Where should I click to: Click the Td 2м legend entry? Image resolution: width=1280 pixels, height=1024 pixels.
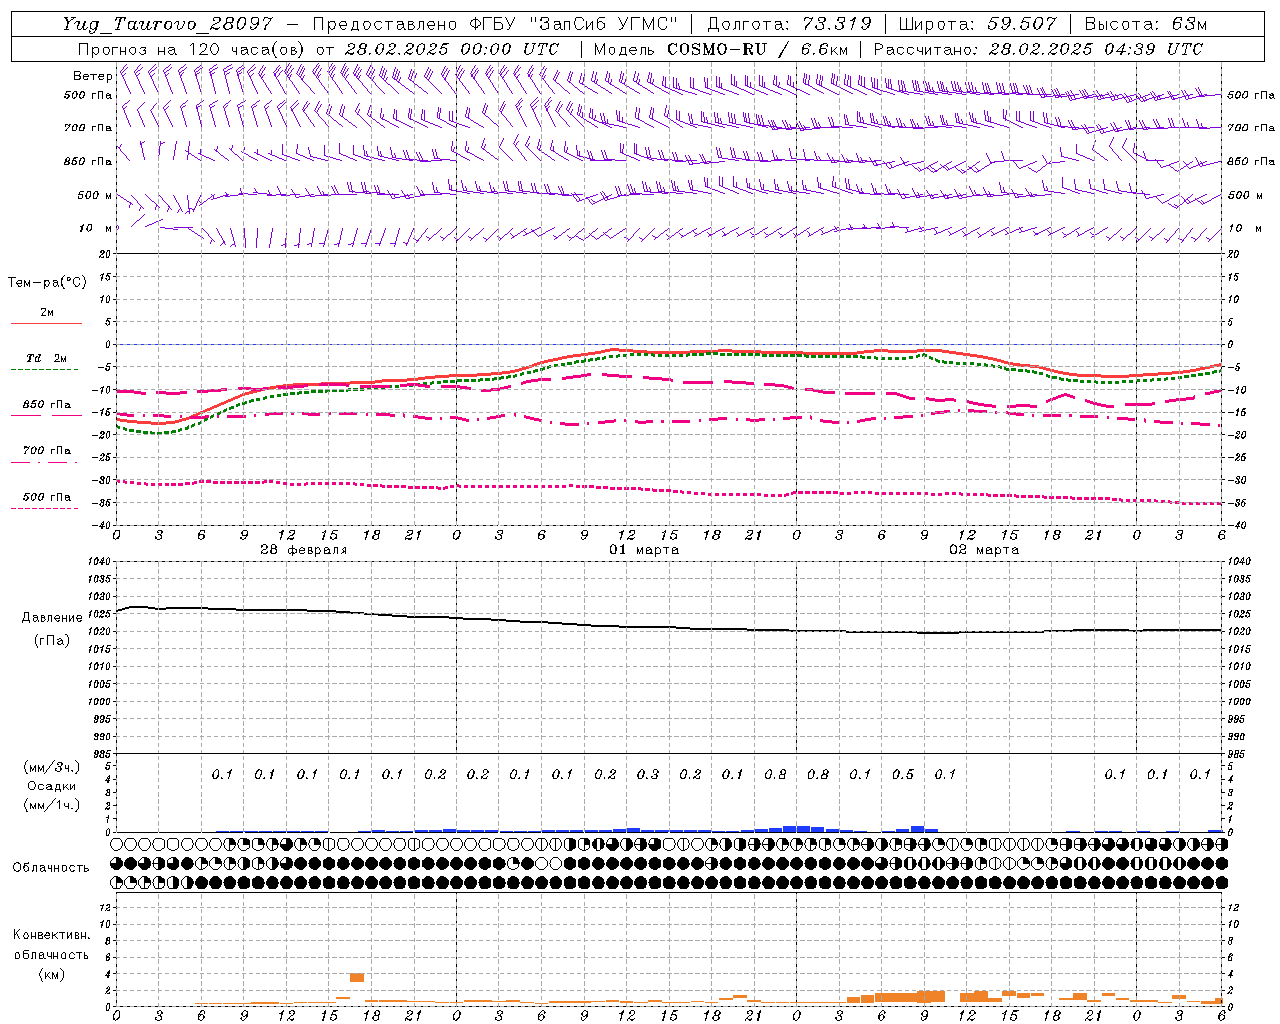point(47,358)
